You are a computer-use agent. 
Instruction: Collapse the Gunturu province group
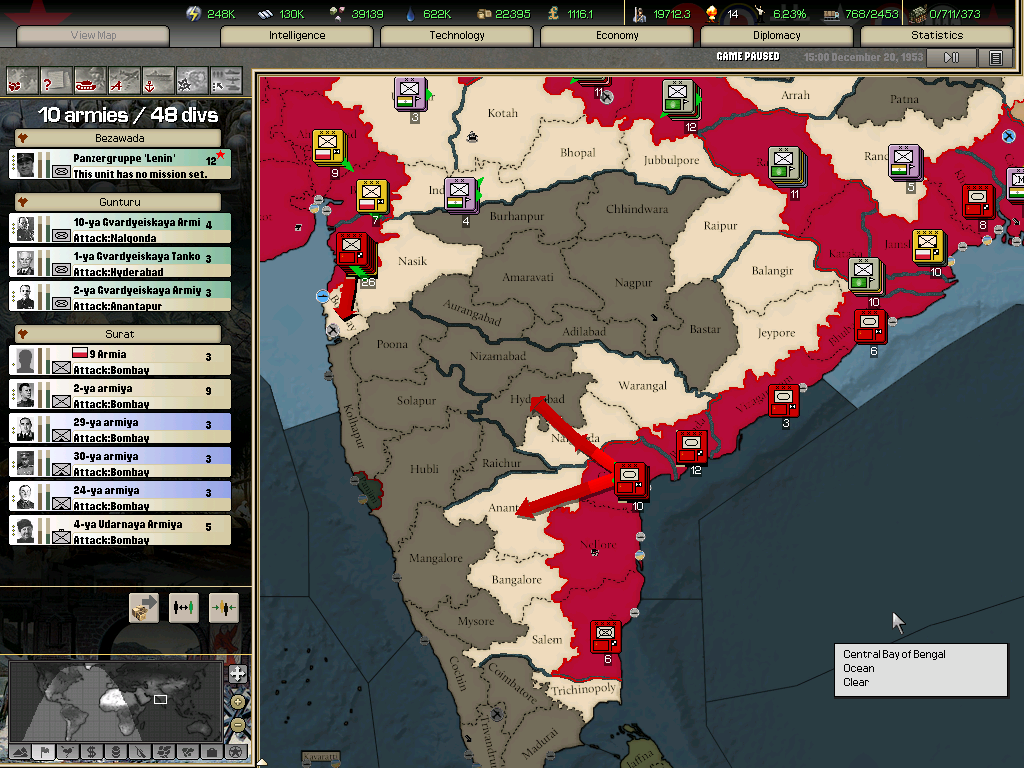pyautogui.click(x=22, y=201)
